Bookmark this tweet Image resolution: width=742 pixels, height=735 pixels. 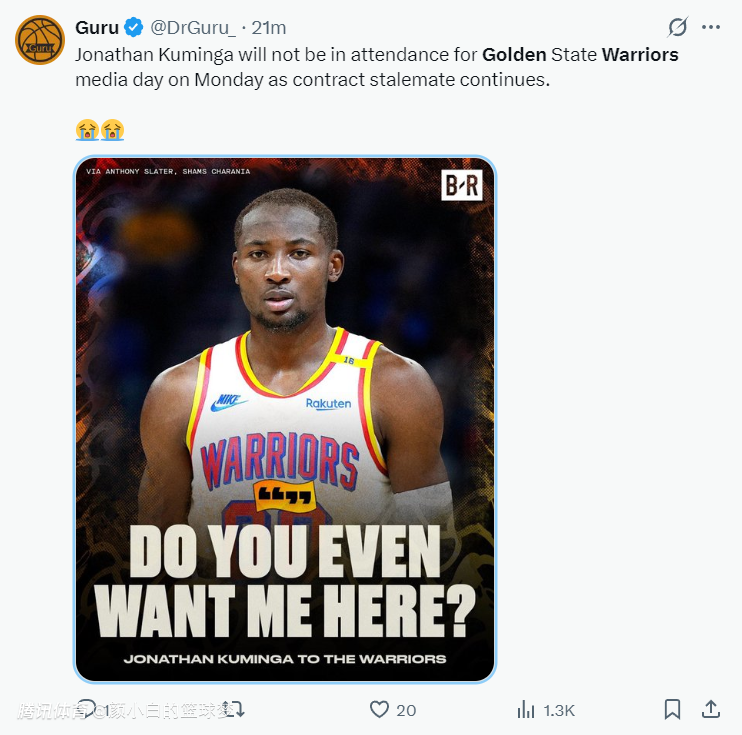coord(673,710)
